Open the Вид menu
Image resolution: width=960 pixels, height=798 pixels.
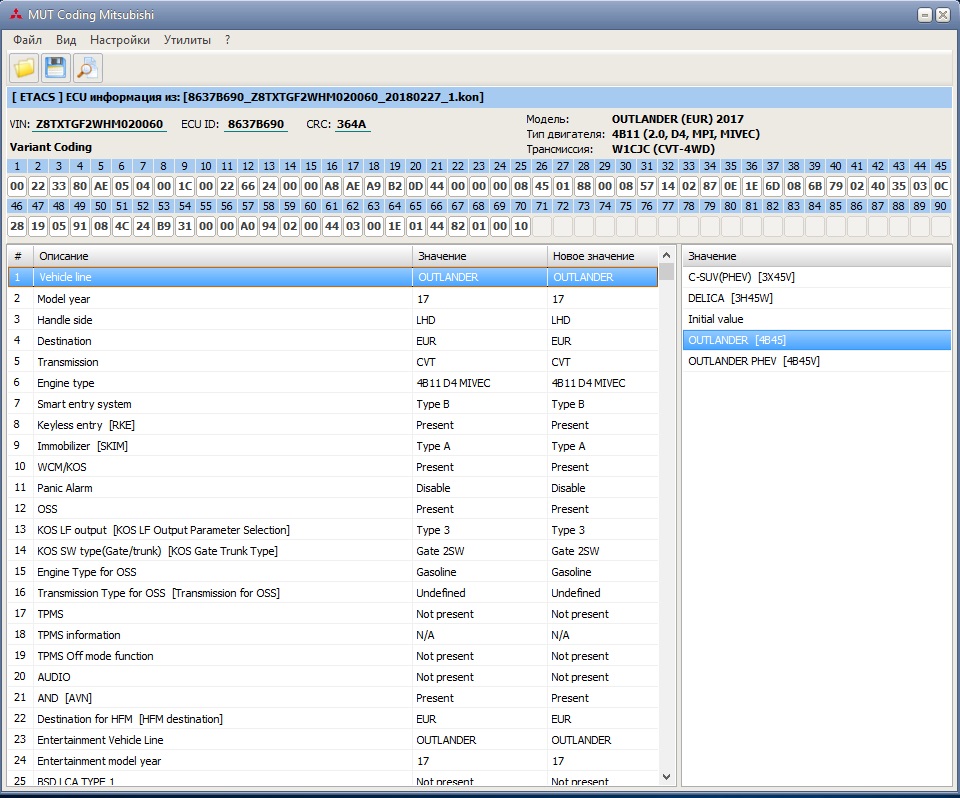pyautogui.click(x=66, y=40)
